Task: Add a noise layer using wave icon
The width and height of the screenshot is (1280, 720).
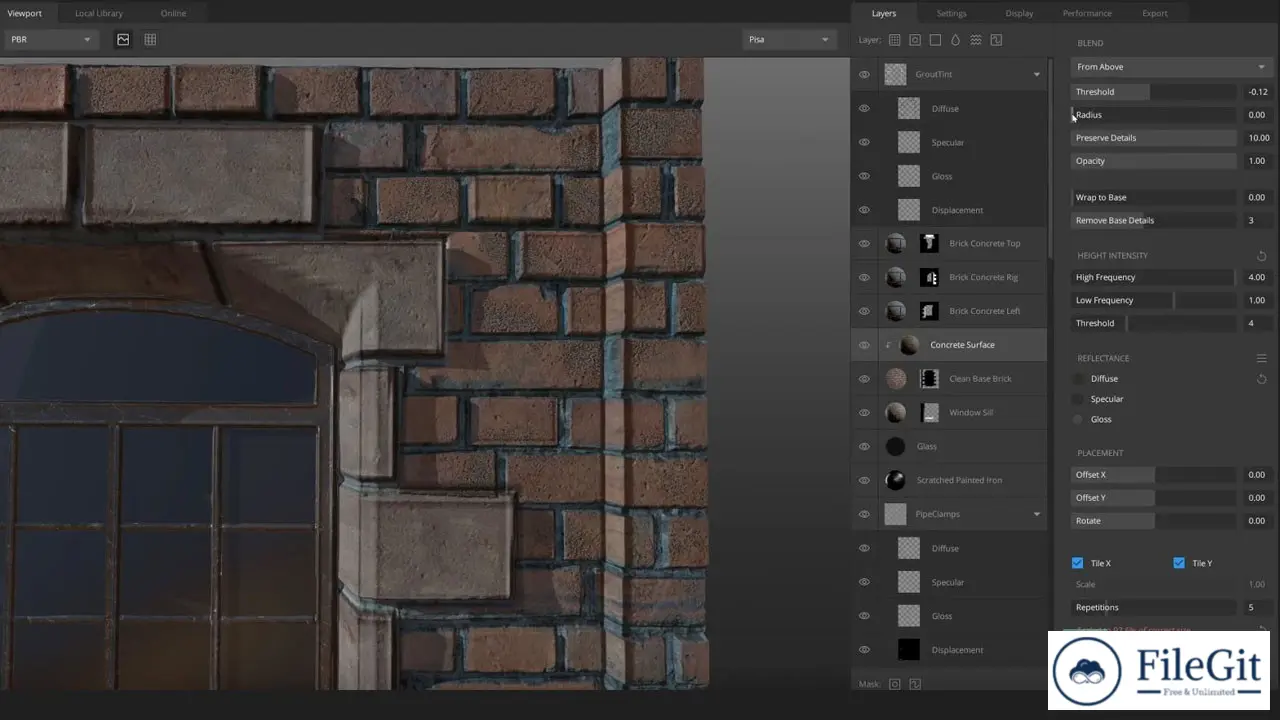Action: click(x=976, y=40)
